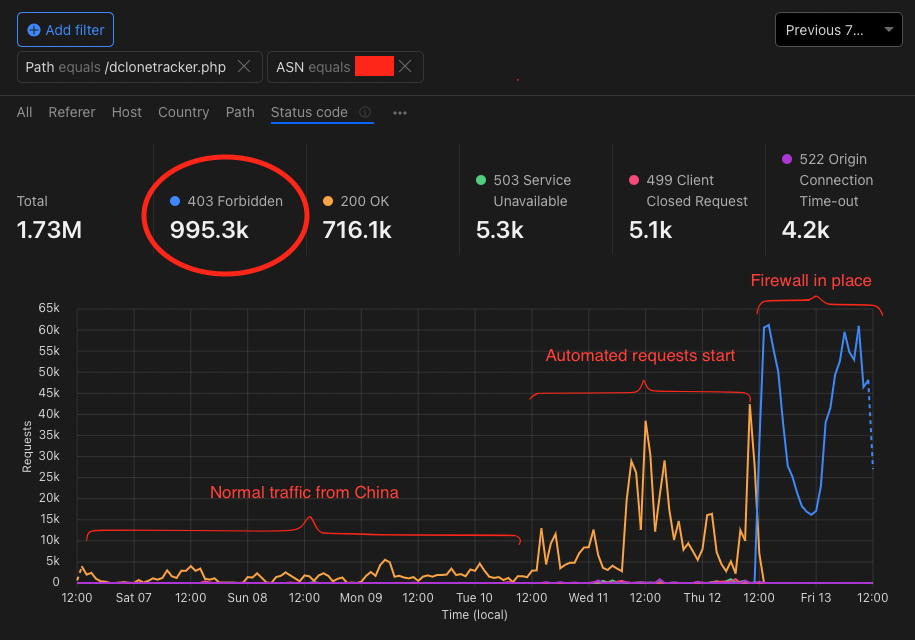Select the All grouping link

[24, 112]
